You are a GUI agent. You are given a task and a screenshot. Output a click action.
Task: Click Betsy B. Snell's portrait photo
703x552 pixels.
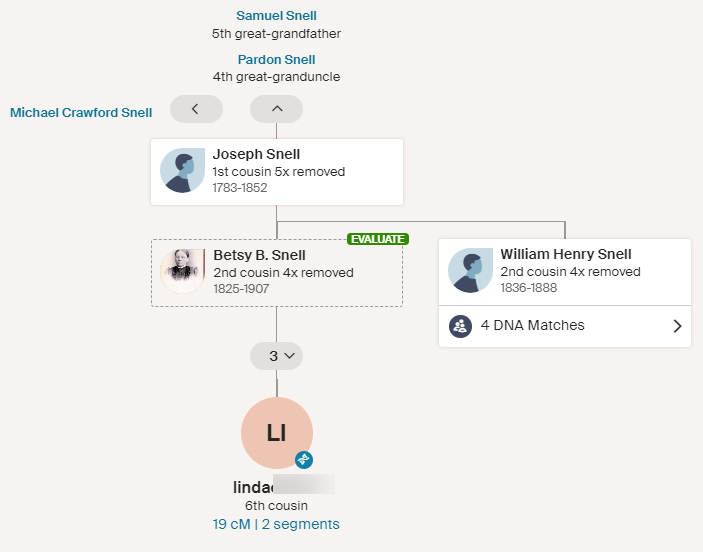point(182,271)
